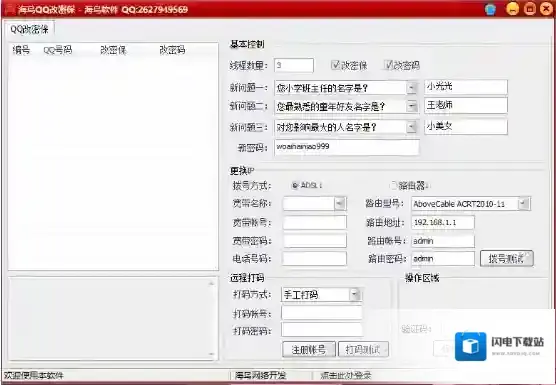Screen dimensions: 556x385
Task: Click the 路由密码 admin field
Action: (x=443, y=259)
